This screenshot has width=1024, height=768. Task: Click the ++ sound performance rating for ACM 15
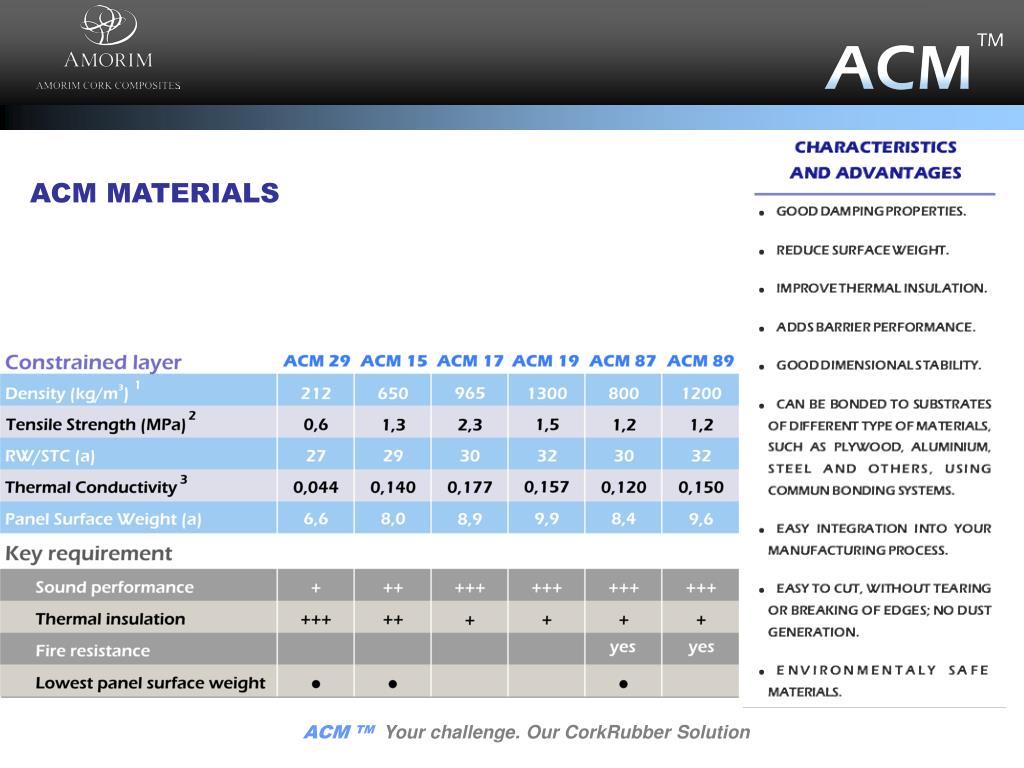click(392, 588)
